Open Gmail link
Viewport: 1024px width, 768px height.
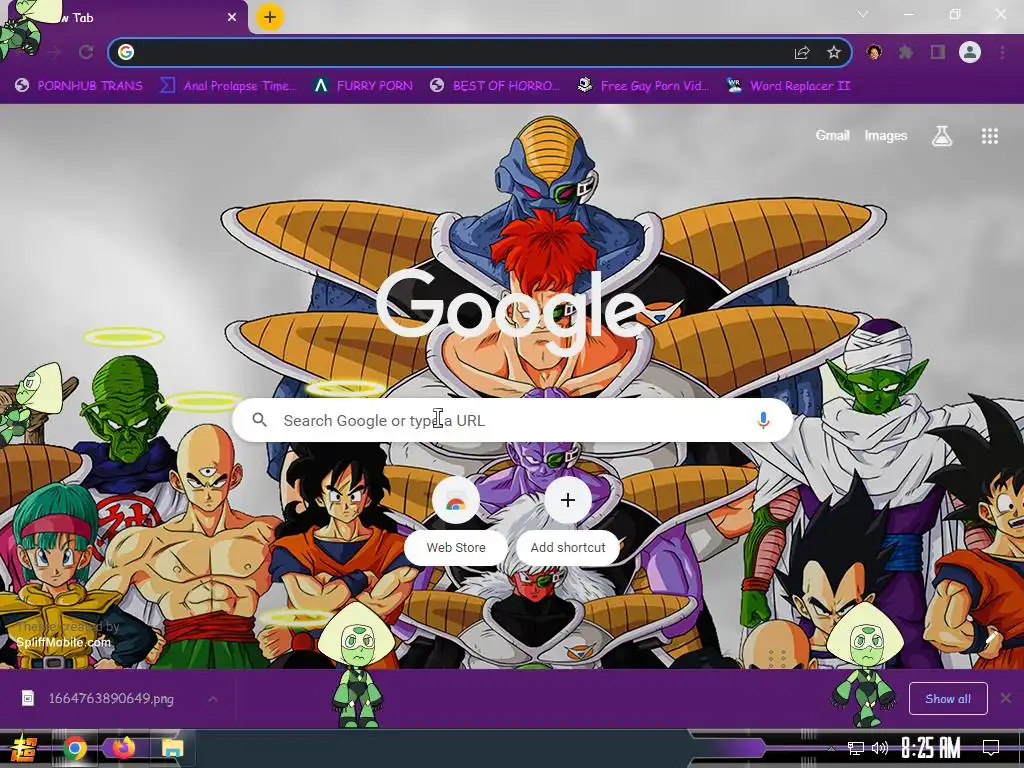click(x=832, y=135)
